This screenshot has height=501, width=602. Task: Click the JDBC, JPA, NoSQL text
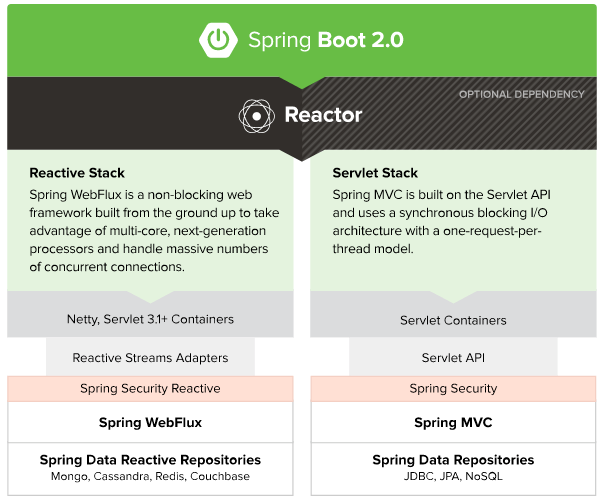[453, 477]
